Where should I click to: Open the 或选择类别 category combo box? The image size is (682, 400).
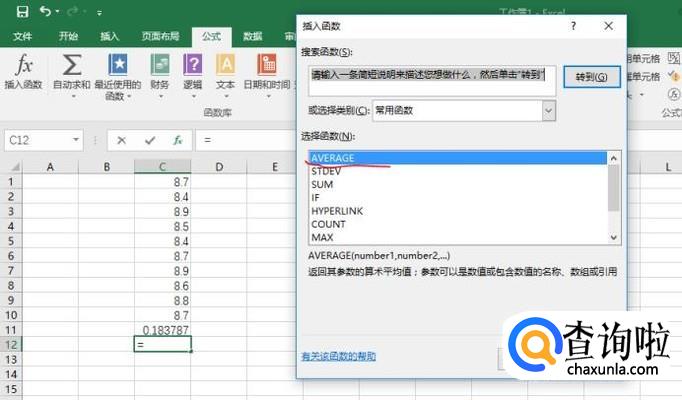point(464,110)
